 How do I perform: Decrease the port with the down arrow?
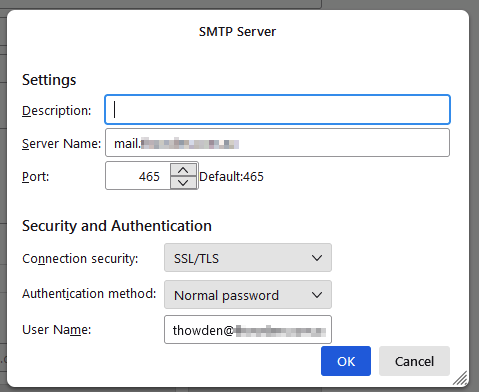[183, 183]
